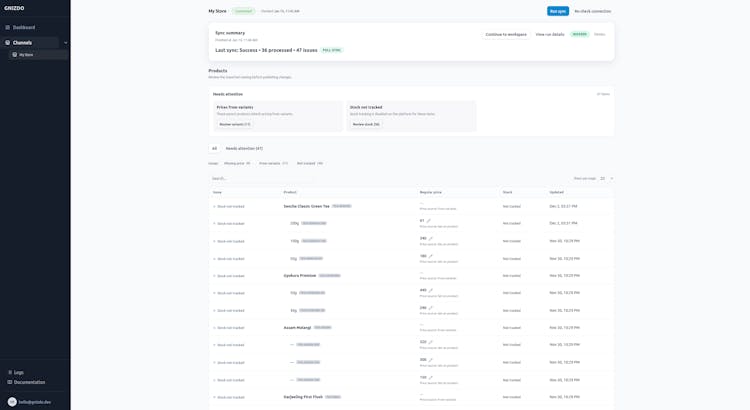The width and height of the screenshot is (750, 410).
Task: Click the Channels icon in sidebar
Action: [8, 43]
